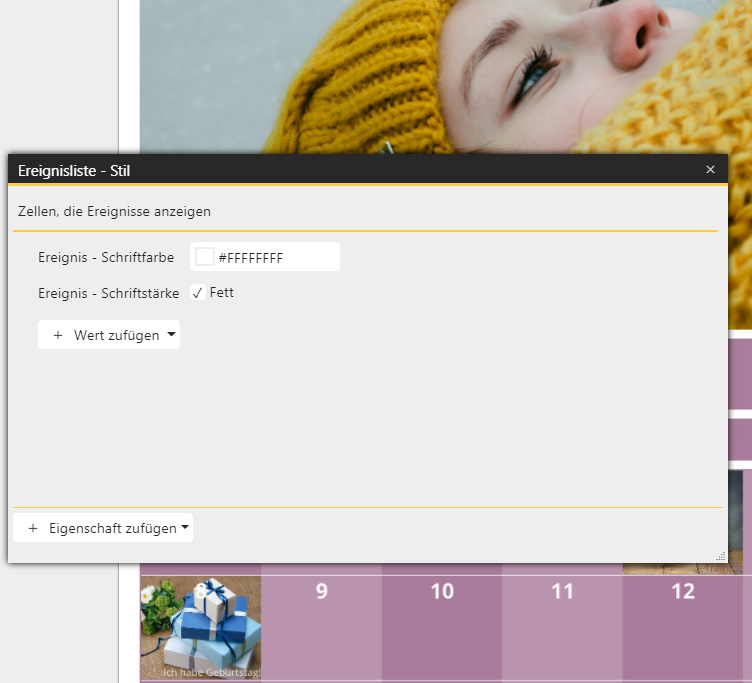Select the gift boxes birthday thumbnail
Screen dimensions: 752x683
(x=201, y=627)
